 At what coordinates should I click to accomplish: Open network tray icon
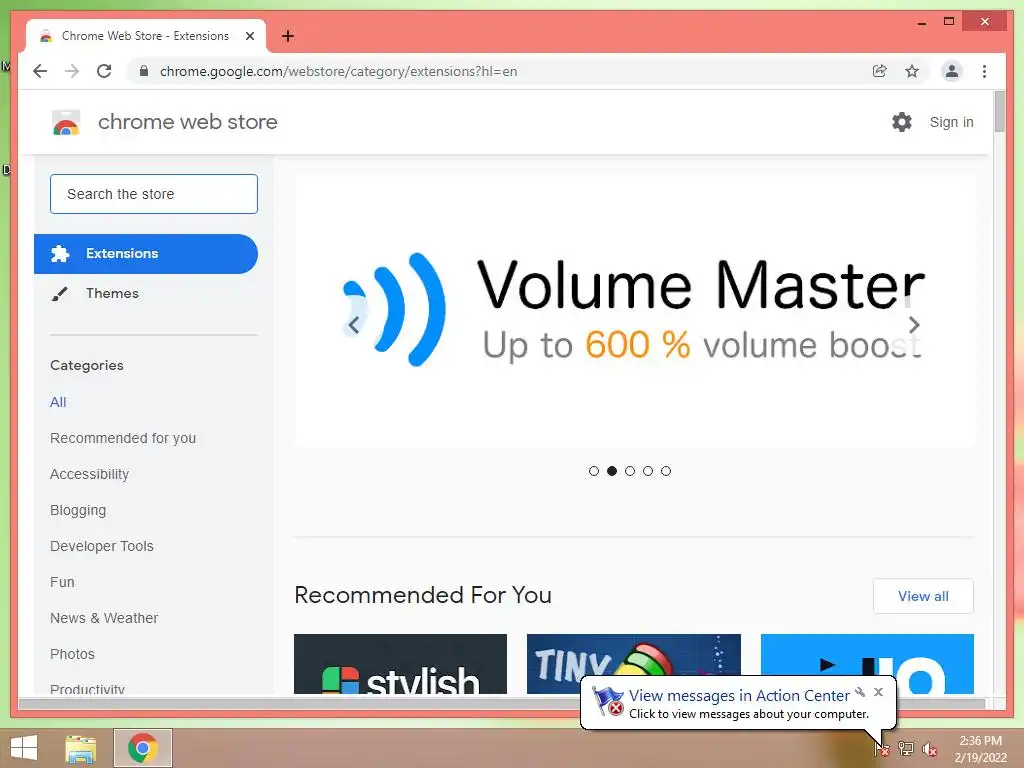coord(906,748)
